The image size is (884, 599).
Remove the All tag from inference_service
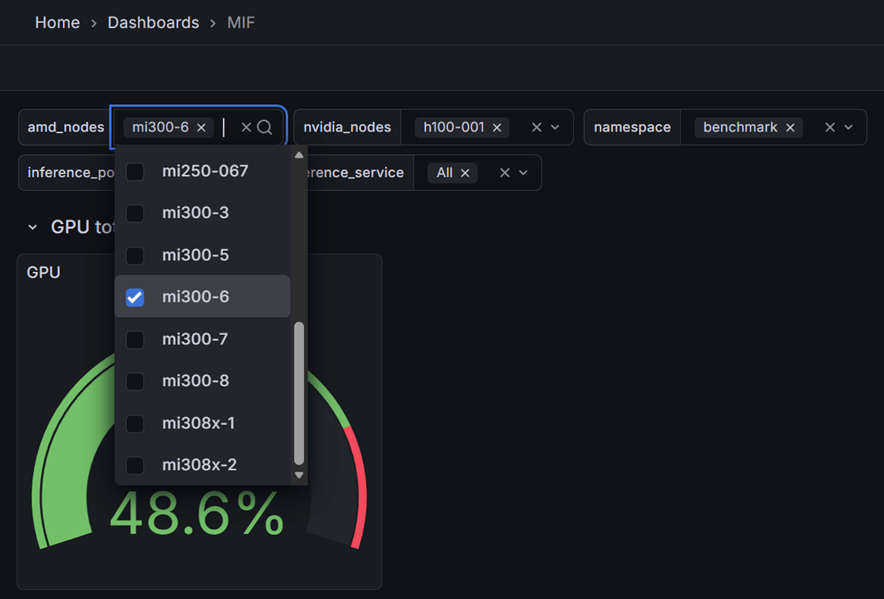coord(465,172)
